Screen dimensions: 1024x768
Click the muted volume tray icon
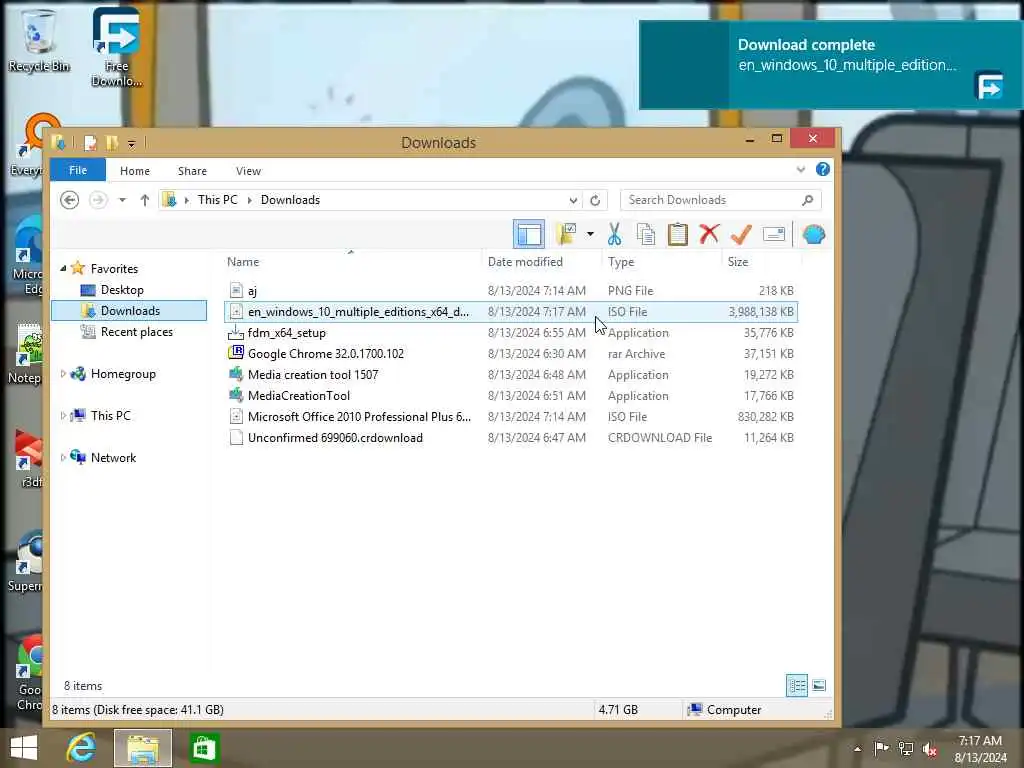(929, 749)
